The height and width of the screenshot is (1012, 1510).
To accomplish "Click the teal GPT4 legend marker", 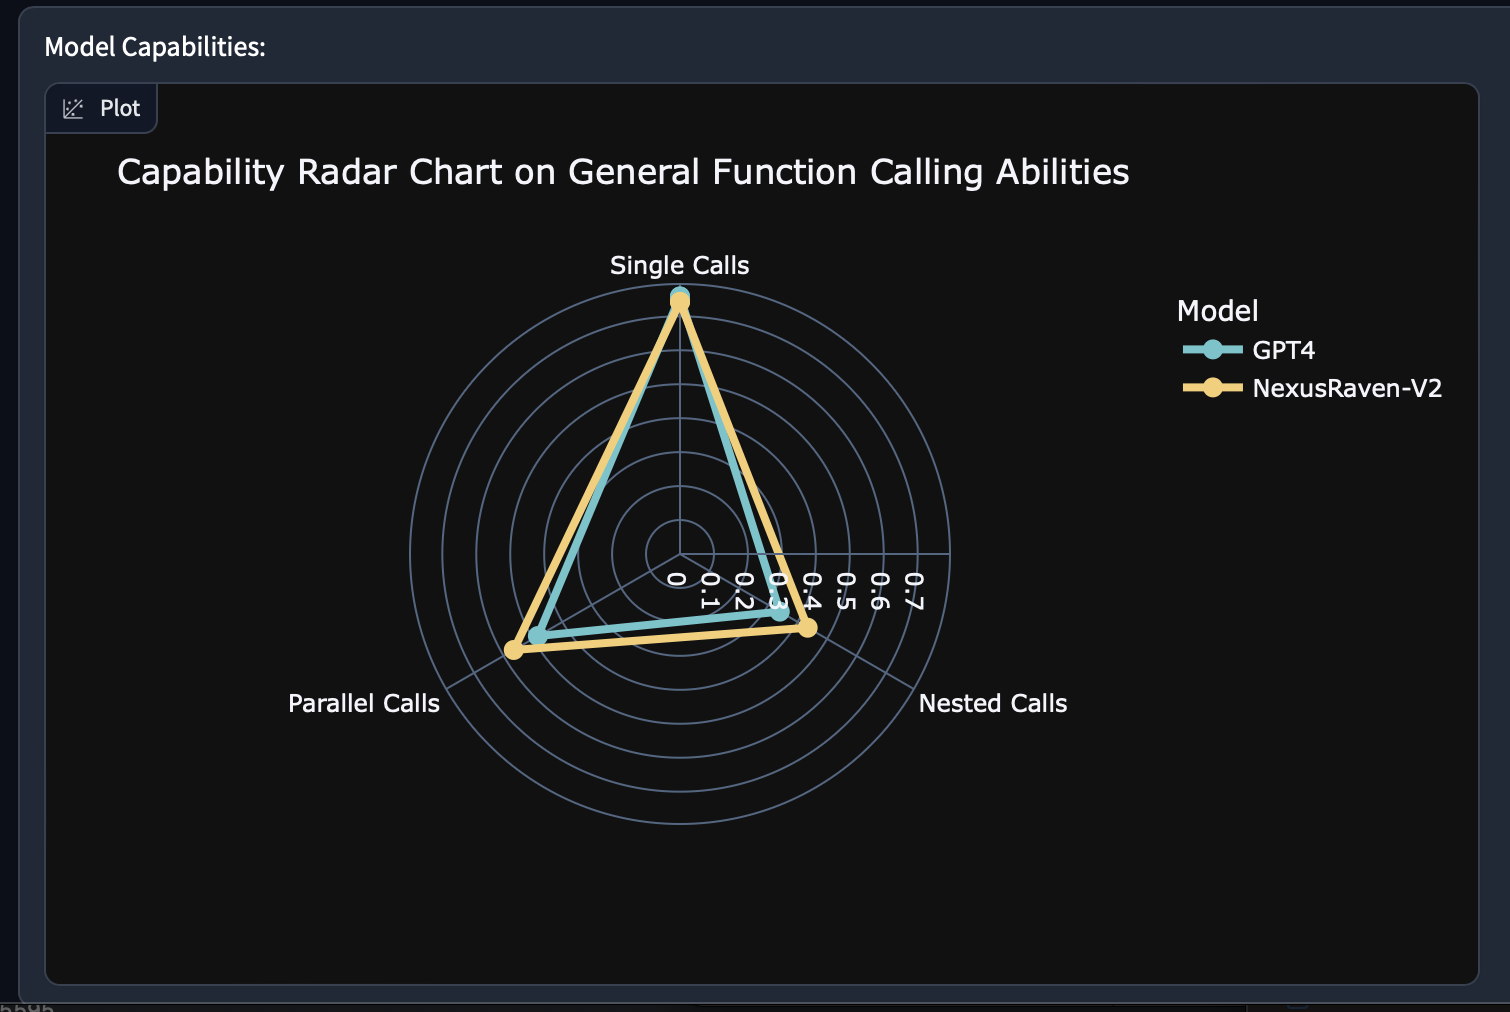I will pyautogui.click(x=1212, y=350).
